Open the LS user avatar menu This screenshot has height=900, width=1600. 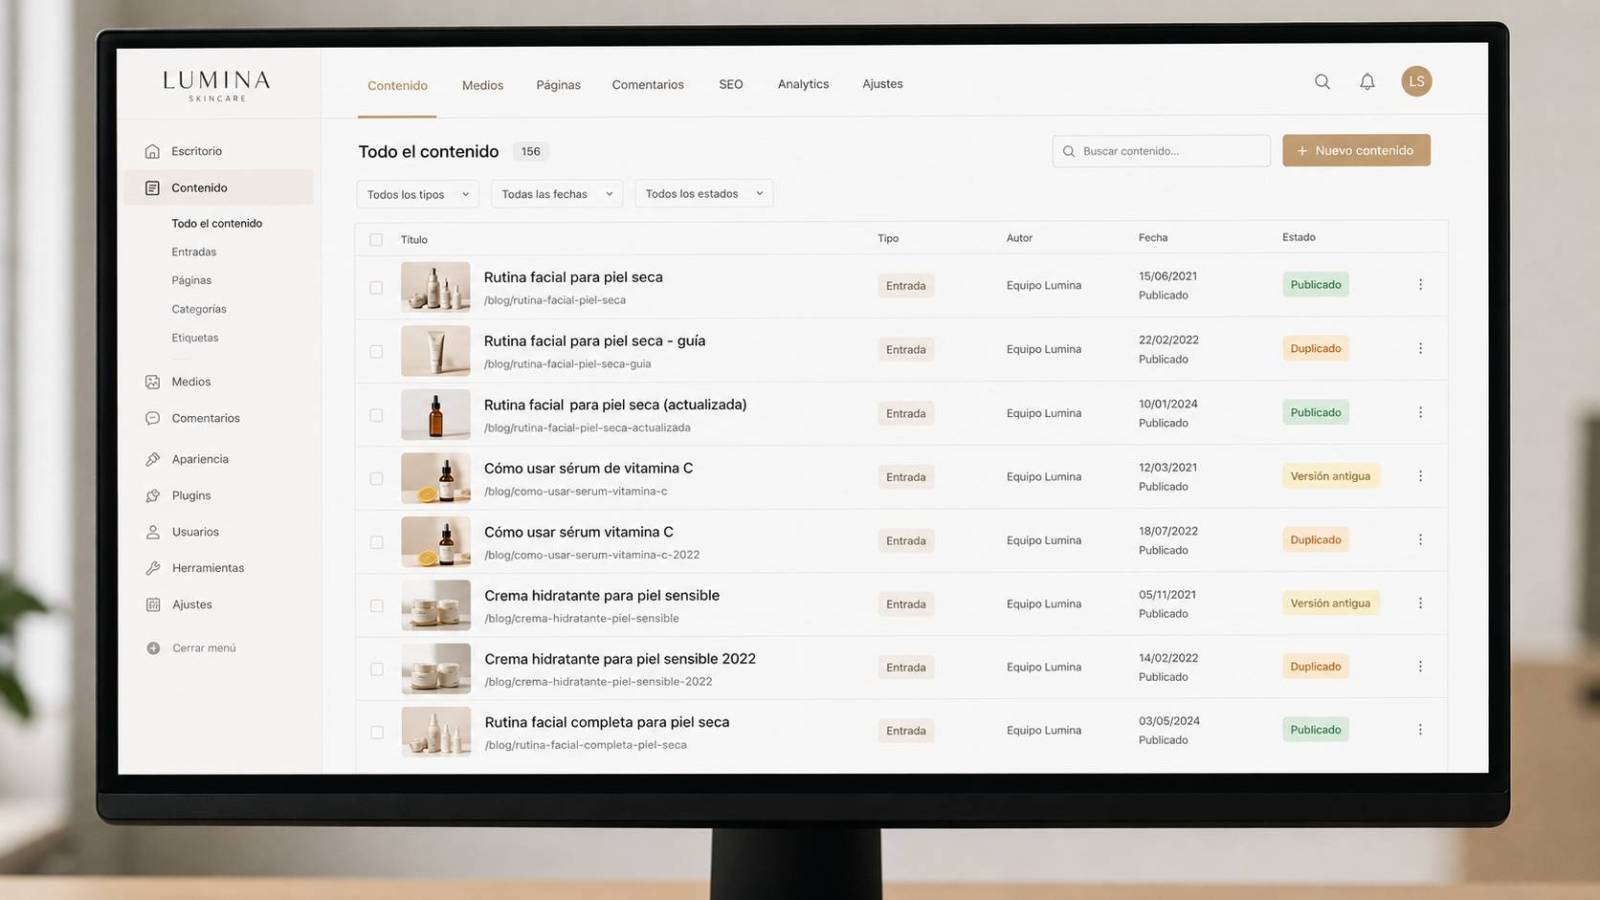[1416, 81]
